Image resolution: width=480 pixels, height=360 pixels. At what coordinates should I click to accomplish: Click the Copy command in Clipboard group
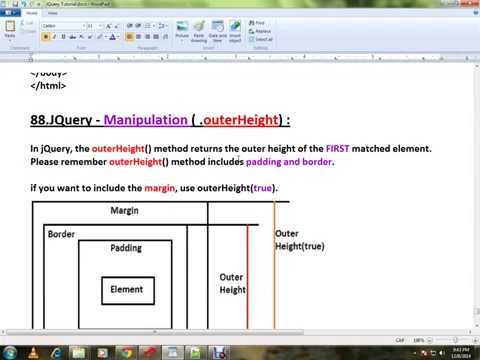(27, 31)
